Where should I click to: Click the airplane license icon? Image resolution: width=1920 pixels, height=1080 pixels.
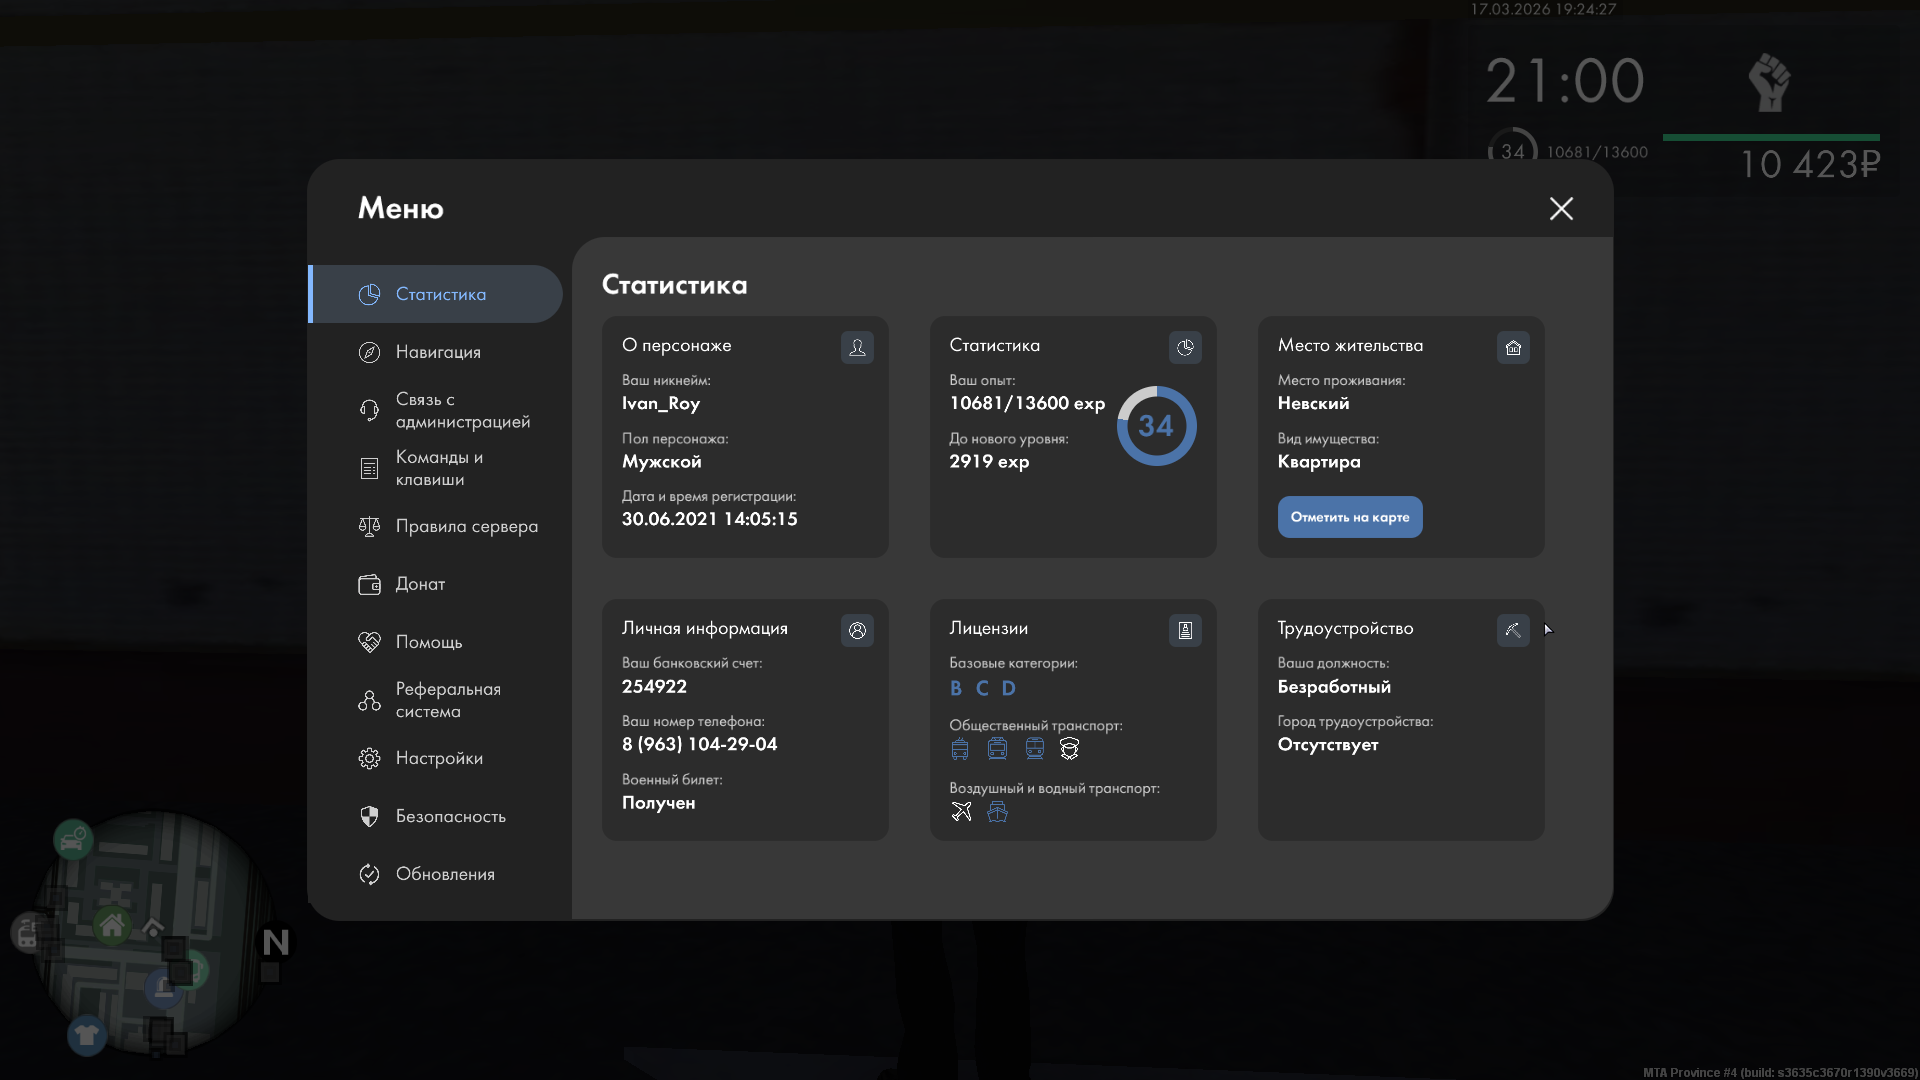(x=961, y=812)
